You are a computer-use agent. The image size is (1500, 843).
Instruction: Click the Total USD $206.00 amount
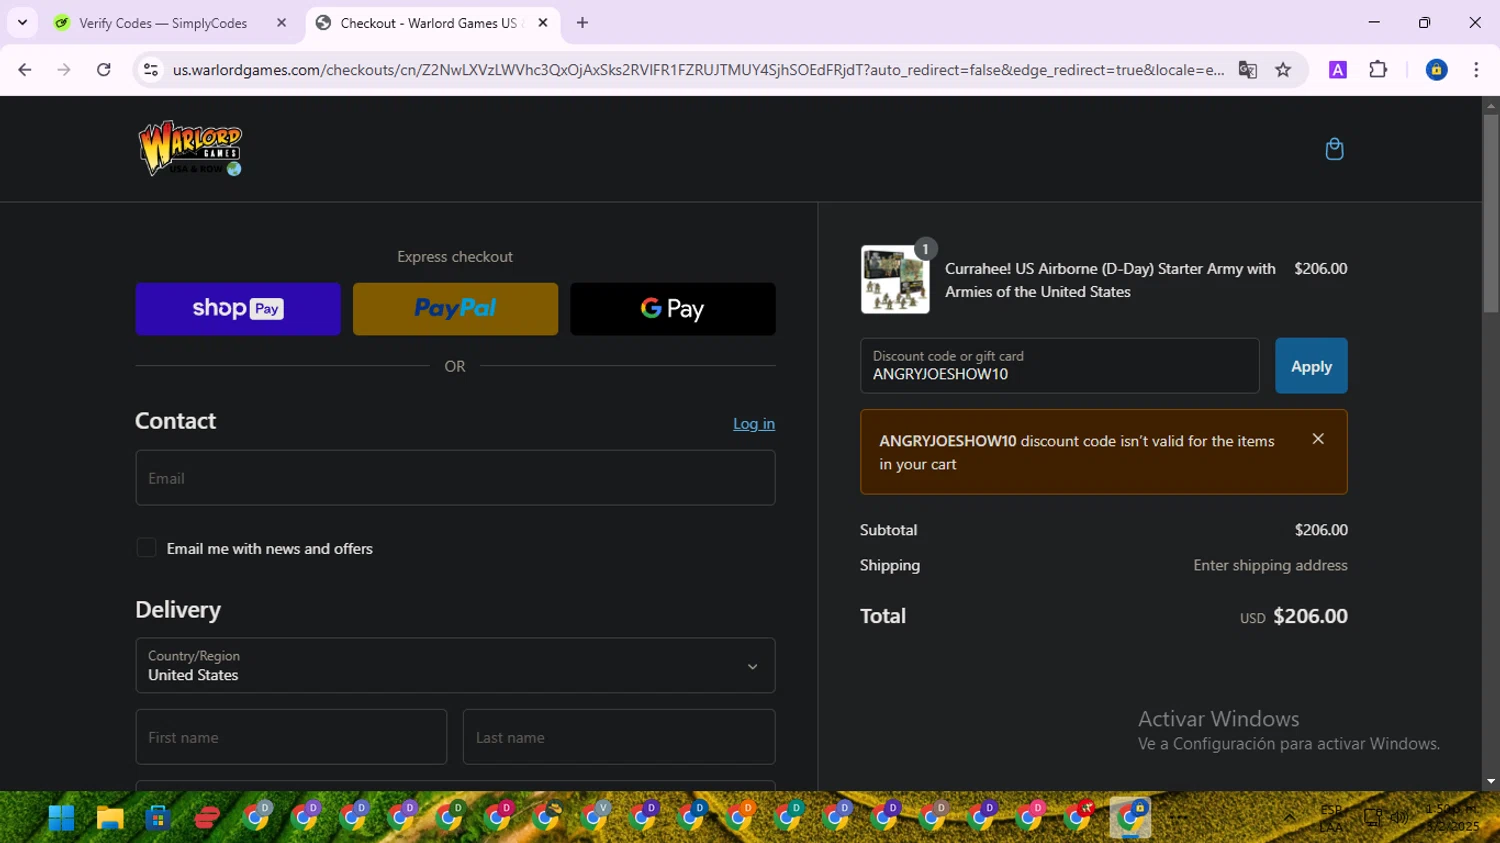click(1310, 616)
